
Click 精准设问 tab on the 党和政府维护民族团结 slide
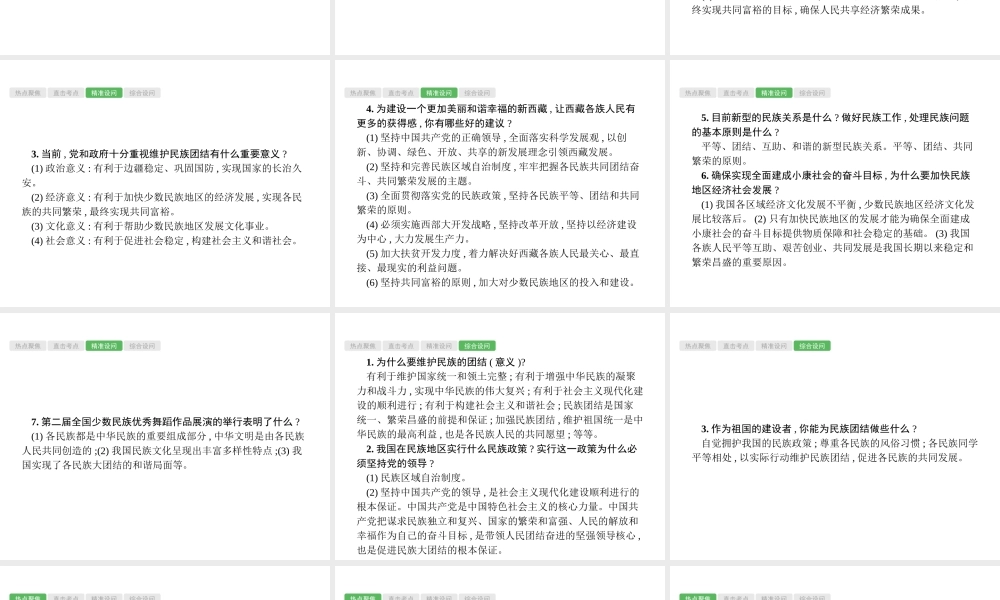(x=104, y=93)
